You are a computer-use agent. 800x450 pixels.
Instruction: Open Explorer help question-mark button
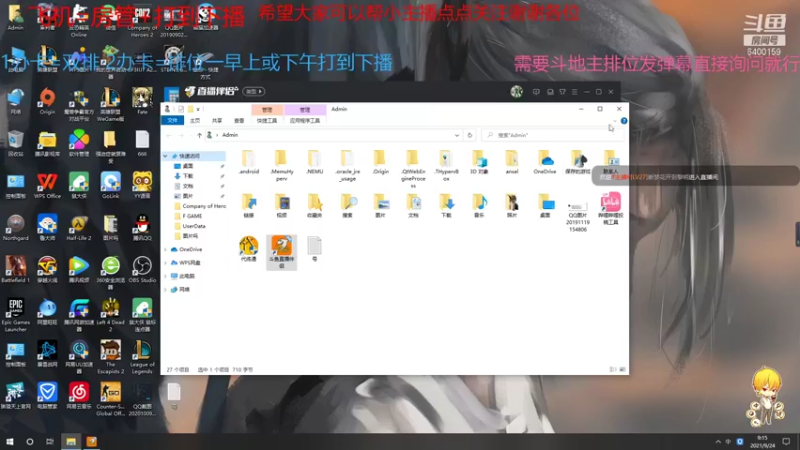623,121
